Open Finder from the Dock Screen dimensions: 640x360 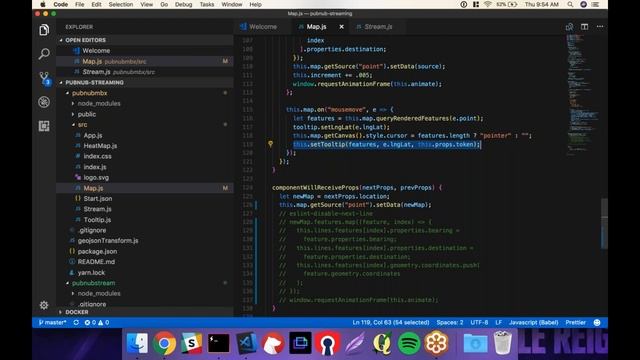click(x=137, y=343)
